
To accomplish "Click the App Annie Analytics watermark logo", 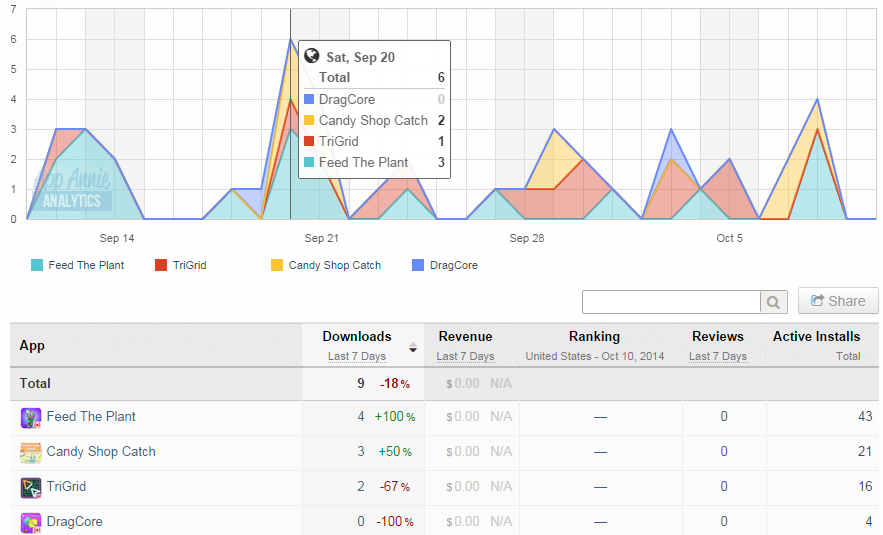I will coord(72,189).
